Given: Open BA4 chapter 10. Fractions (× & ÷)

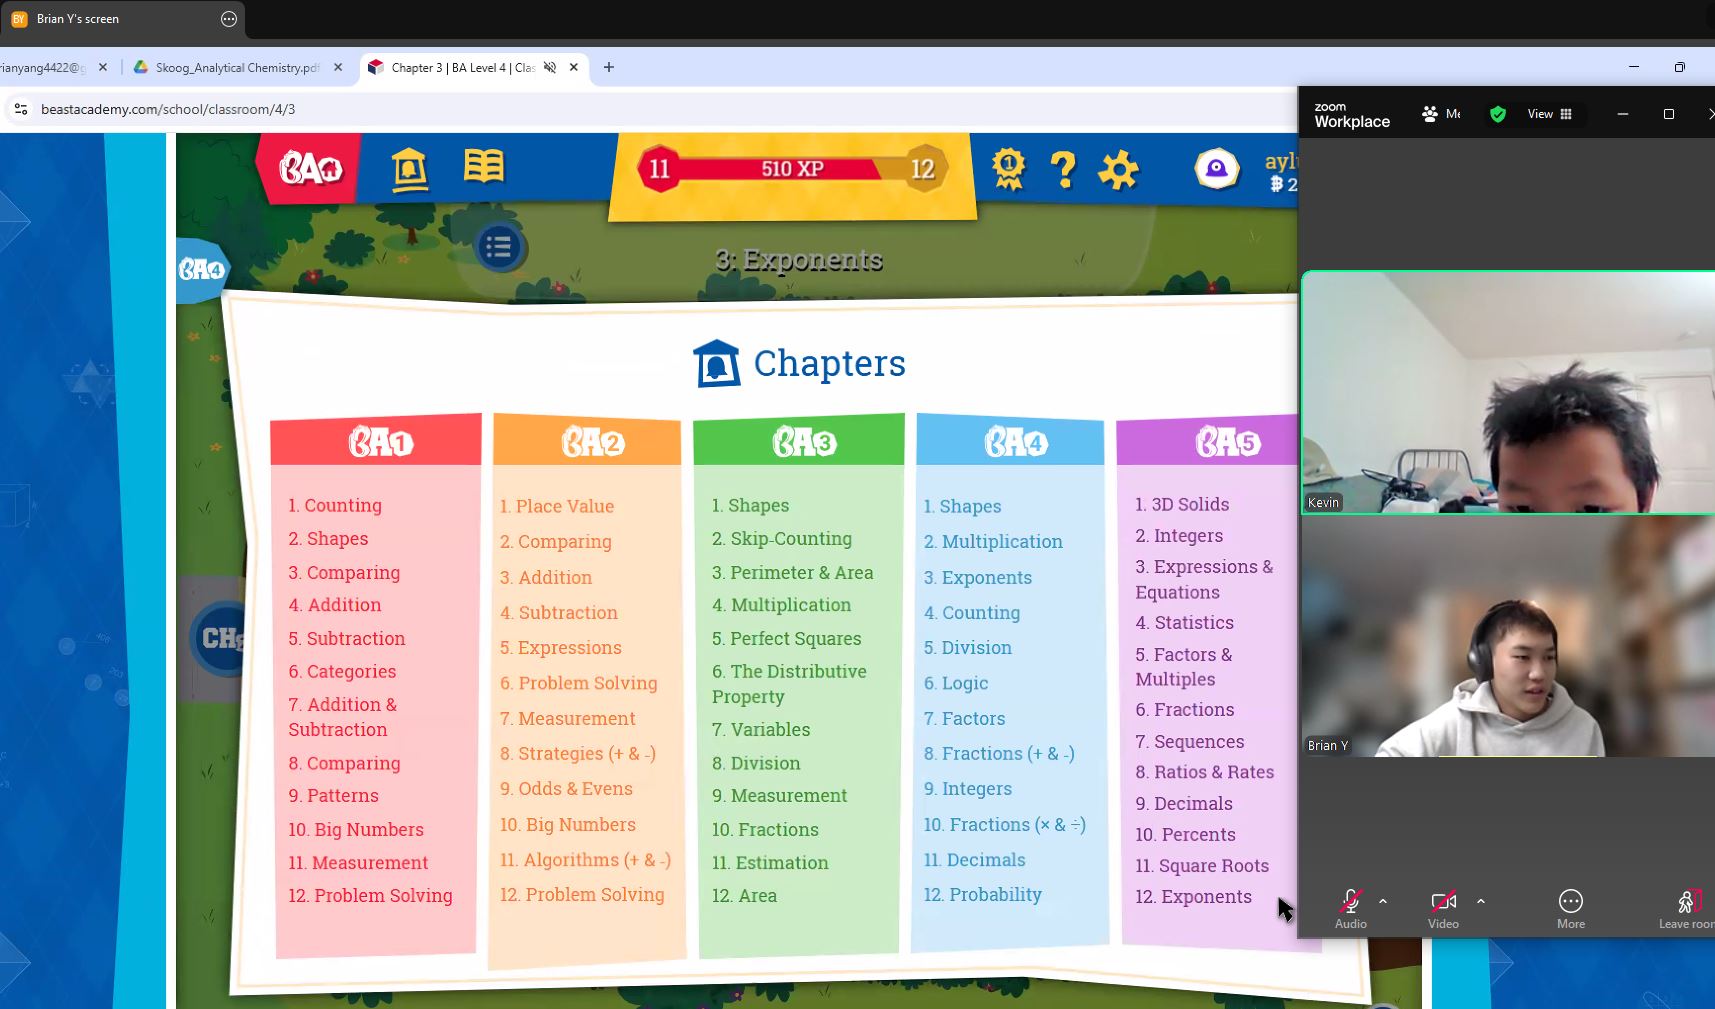Looking at the screenshot, I should tap(1005, 824).
